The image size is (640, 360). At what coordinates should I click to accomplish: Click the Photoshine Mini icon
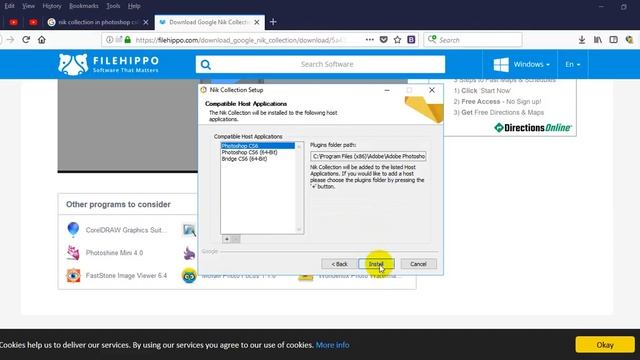point(73,253)
